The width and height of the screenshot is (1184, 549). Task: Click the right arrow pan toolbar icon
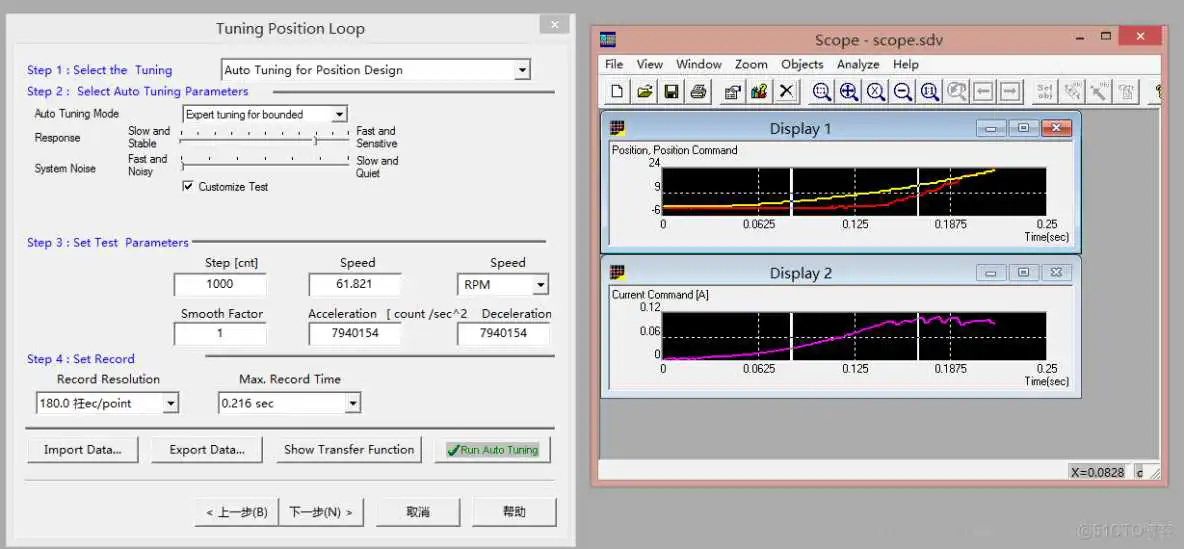pos(1010,91)
